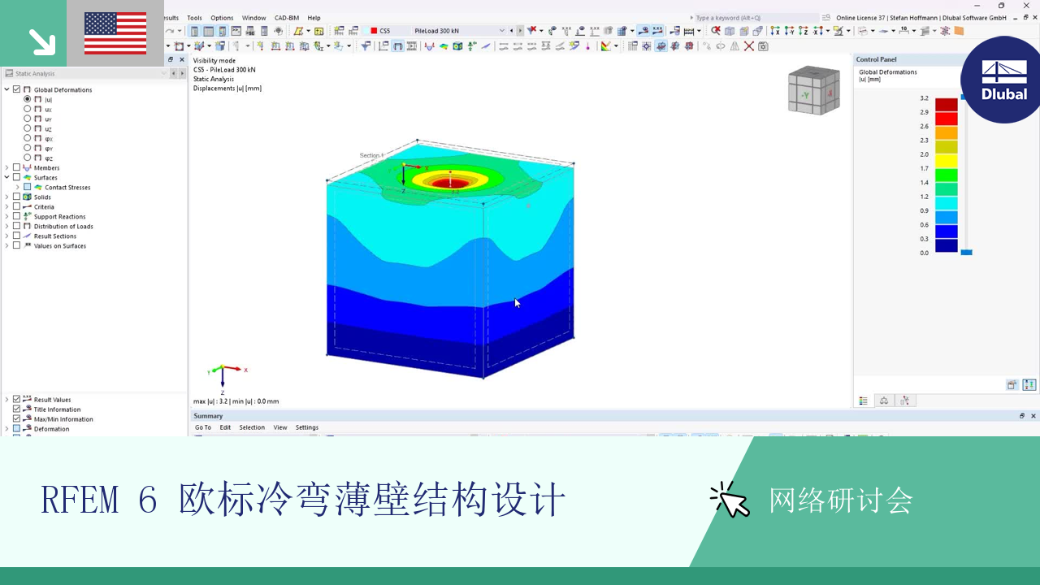Click the navigation cube in the viewport

pos(814,91)
